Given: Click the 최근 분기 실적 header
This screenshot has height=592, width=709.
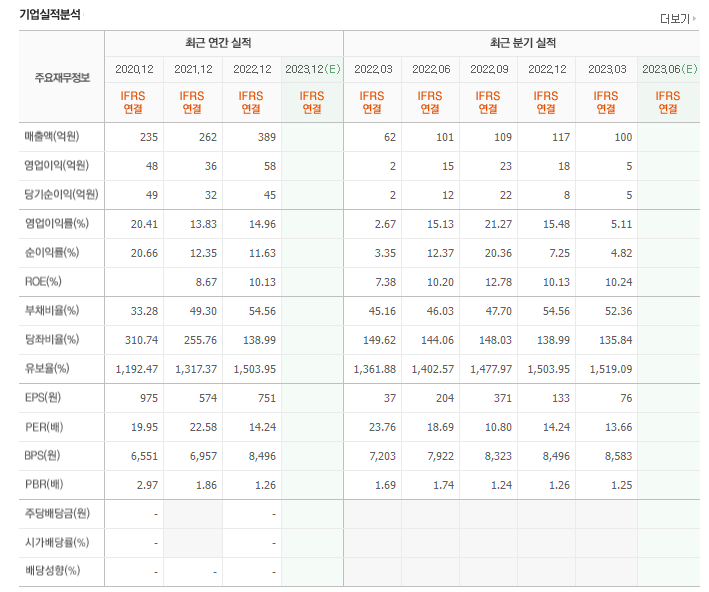Looking at the screenshot, I should pos(523,43).
